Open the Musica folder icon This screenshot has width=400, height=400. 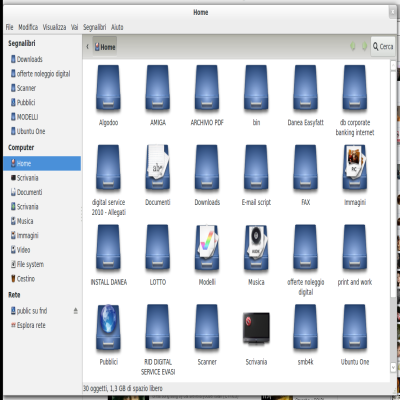256,248
